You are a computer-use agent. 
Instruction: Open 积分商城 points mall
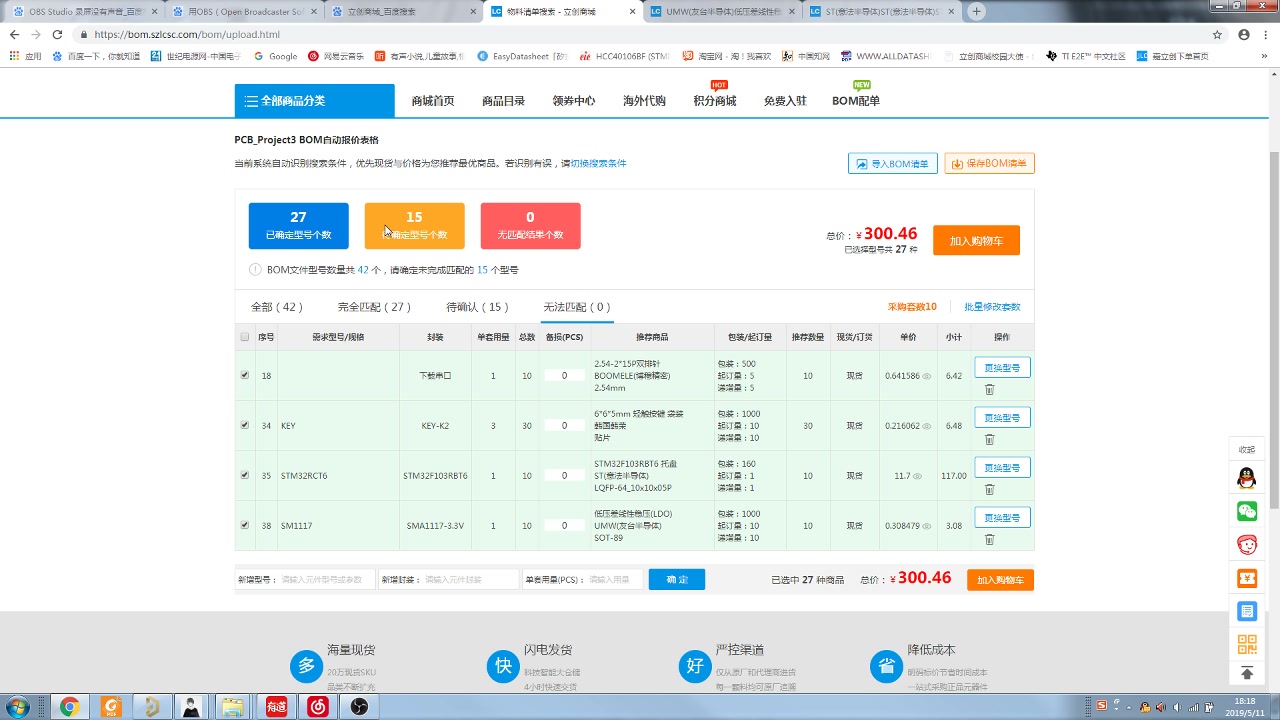[715, 101]
